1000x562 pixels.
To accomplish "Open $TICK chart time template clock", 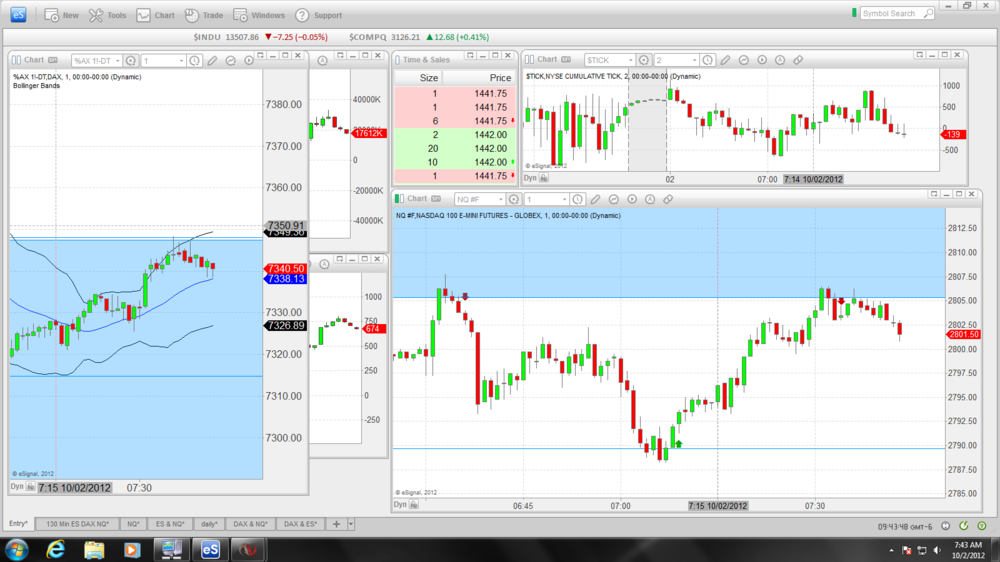I will pyautogui.click(x=708, y=60).
